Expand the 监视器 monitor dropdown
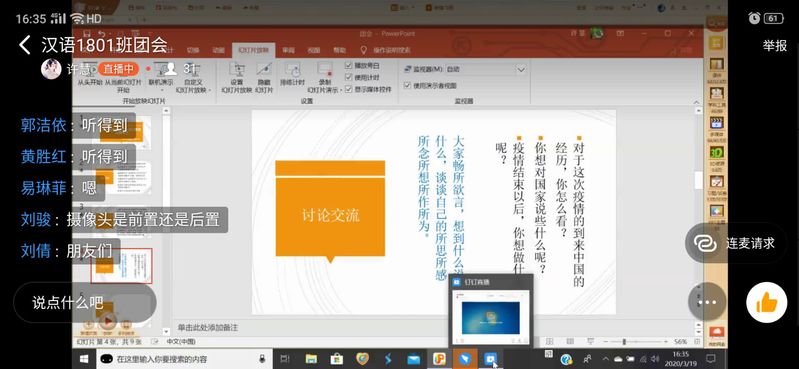799x369 pixels. (x=521, y=69)
